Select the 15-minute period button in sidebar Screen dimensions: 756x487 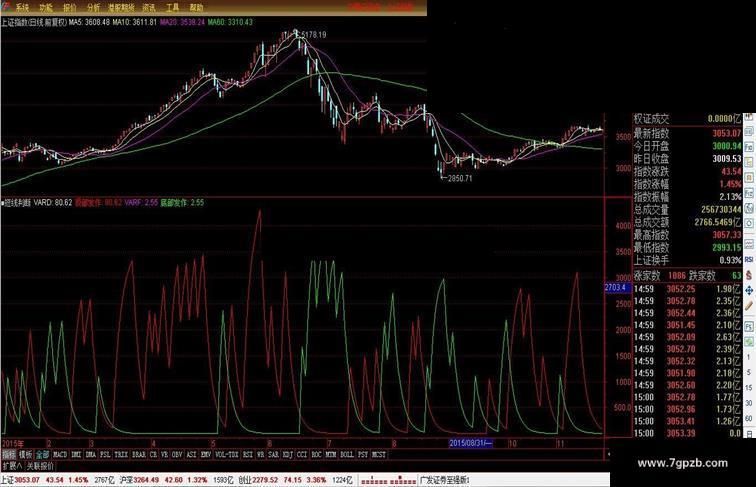(x=749, y=388)
